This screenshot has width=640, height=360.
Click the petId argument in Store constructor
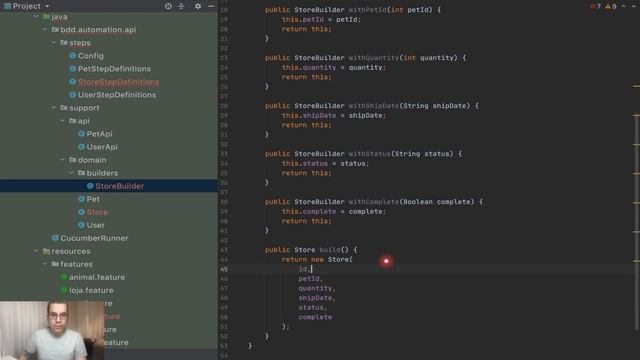[309, 279]
